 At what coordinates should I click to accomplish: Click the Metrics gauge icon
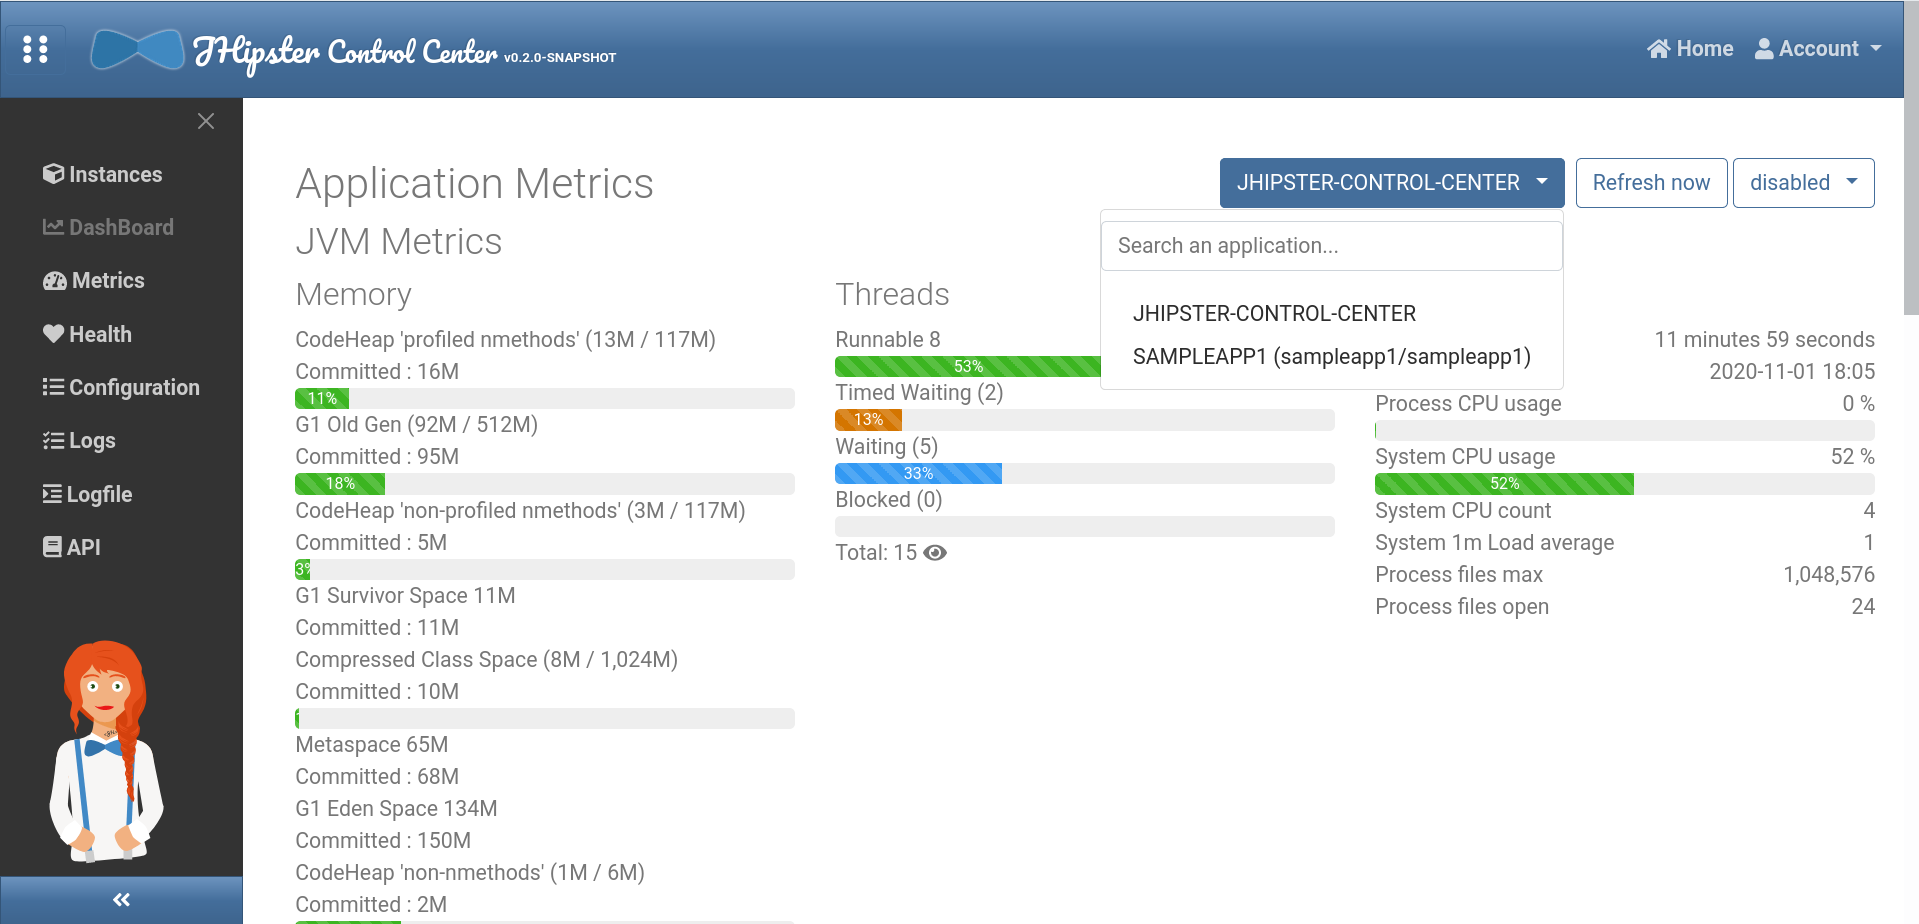[x=54, y=281]
